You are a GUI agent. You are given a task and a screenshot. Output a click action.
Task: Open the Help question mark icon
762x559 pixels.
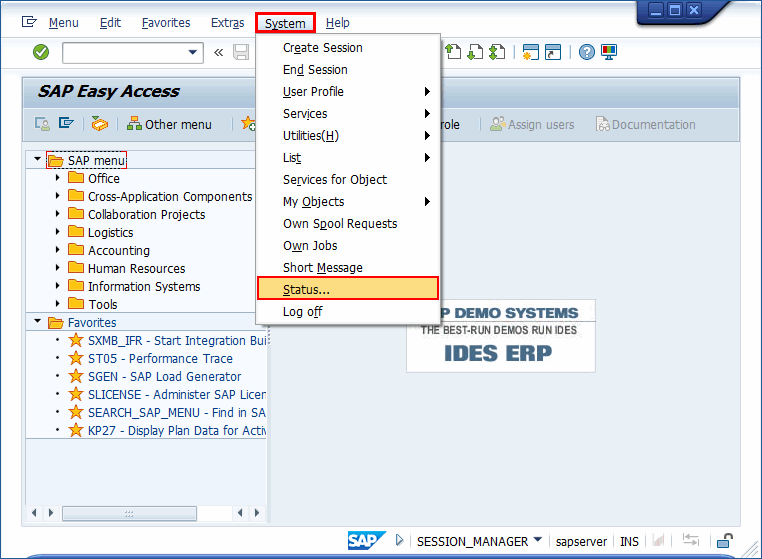(587, 52)
